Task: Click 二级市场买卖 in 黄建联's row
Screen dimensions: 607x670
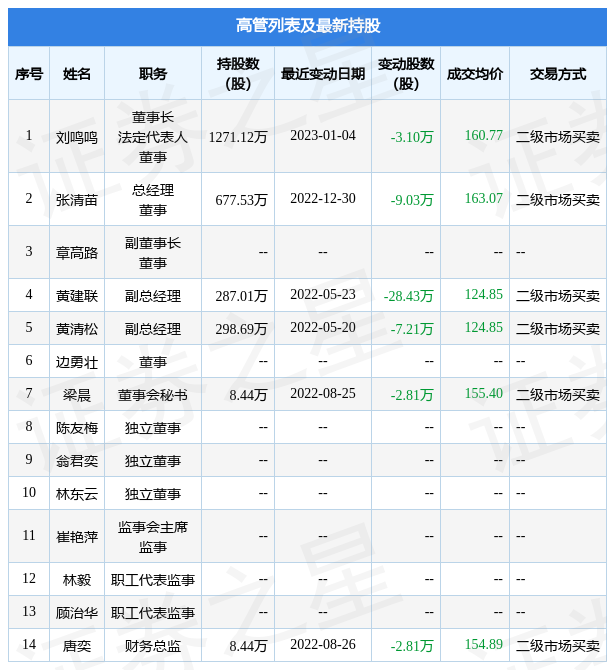Action: coord(558,296)
